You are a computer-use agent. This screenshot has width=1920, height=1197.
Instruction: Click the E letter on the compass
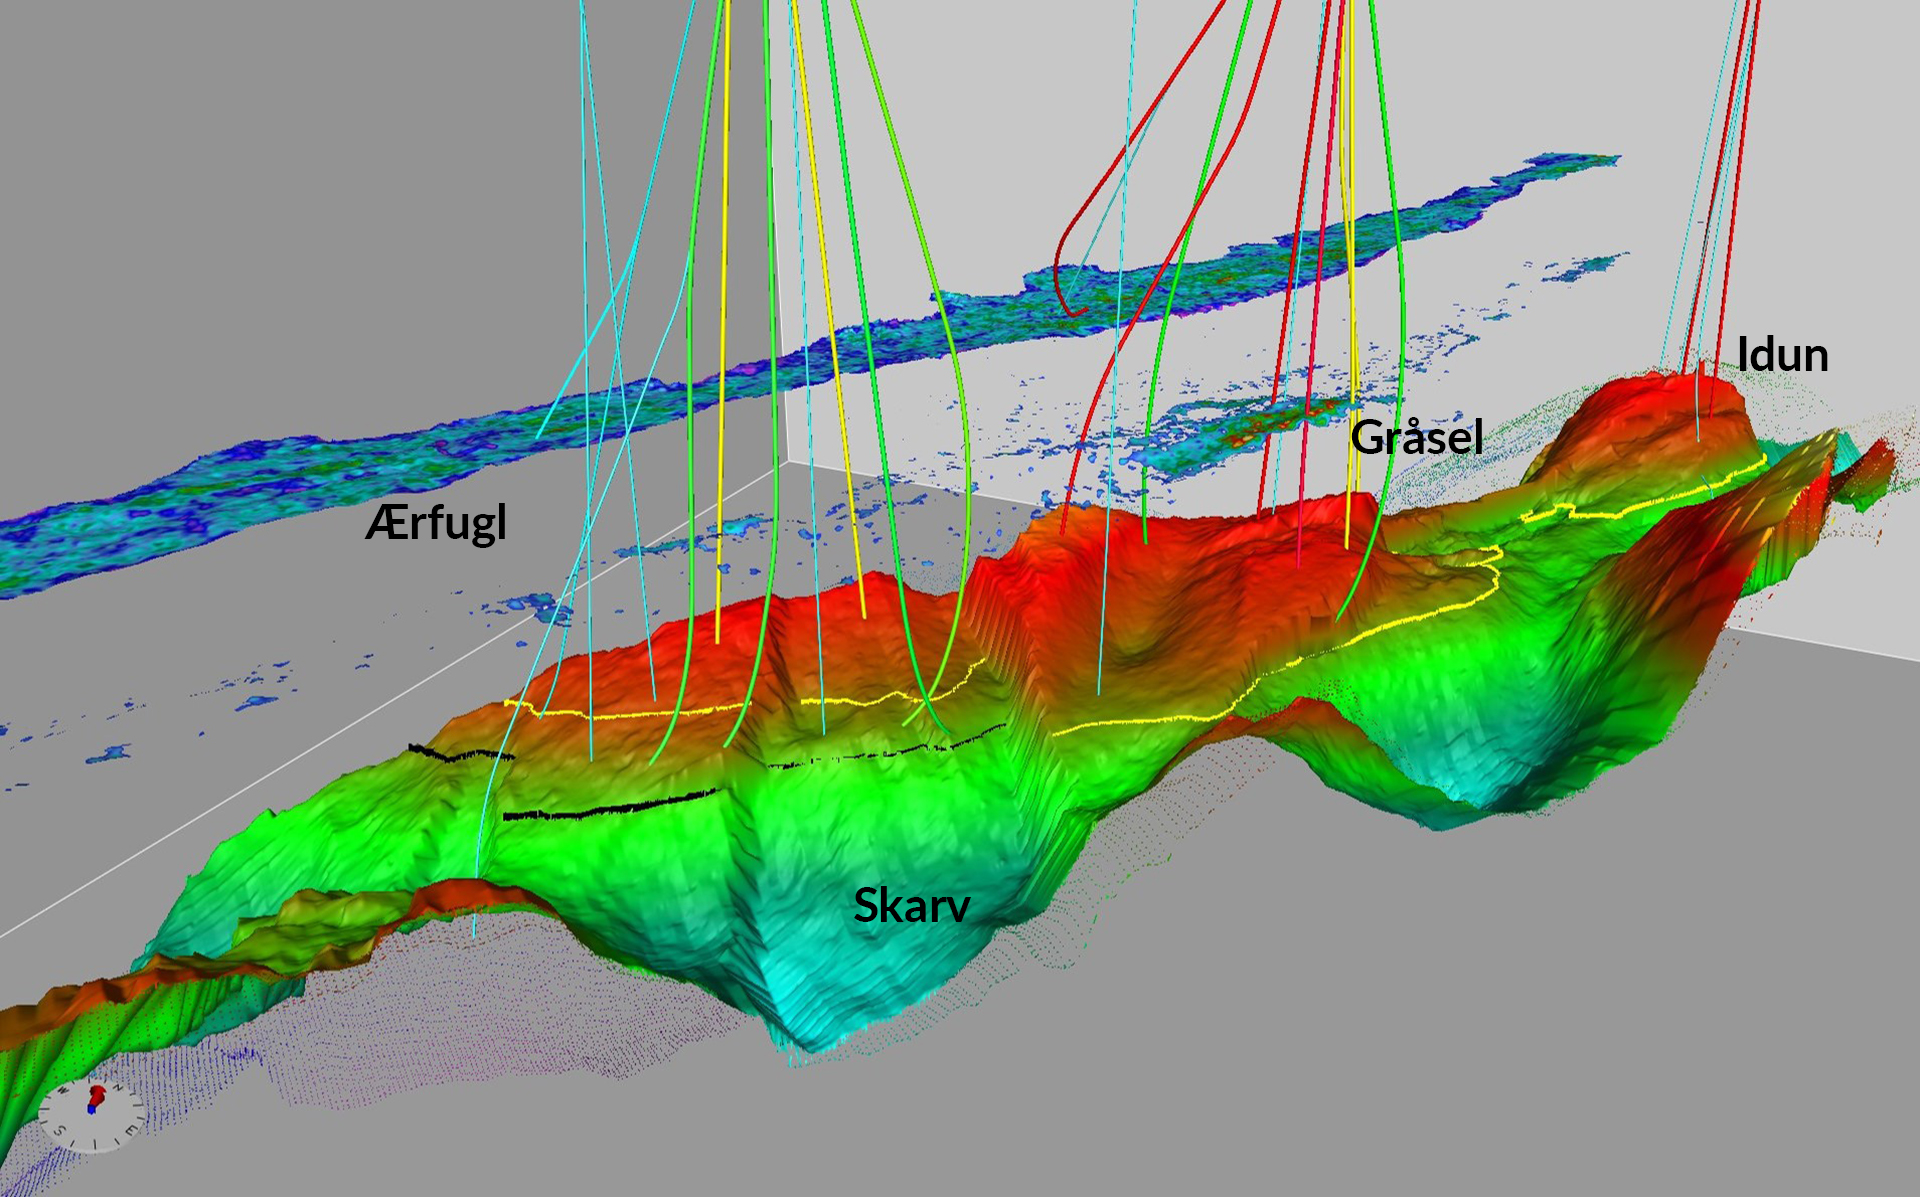click(x=131, y=1131)
